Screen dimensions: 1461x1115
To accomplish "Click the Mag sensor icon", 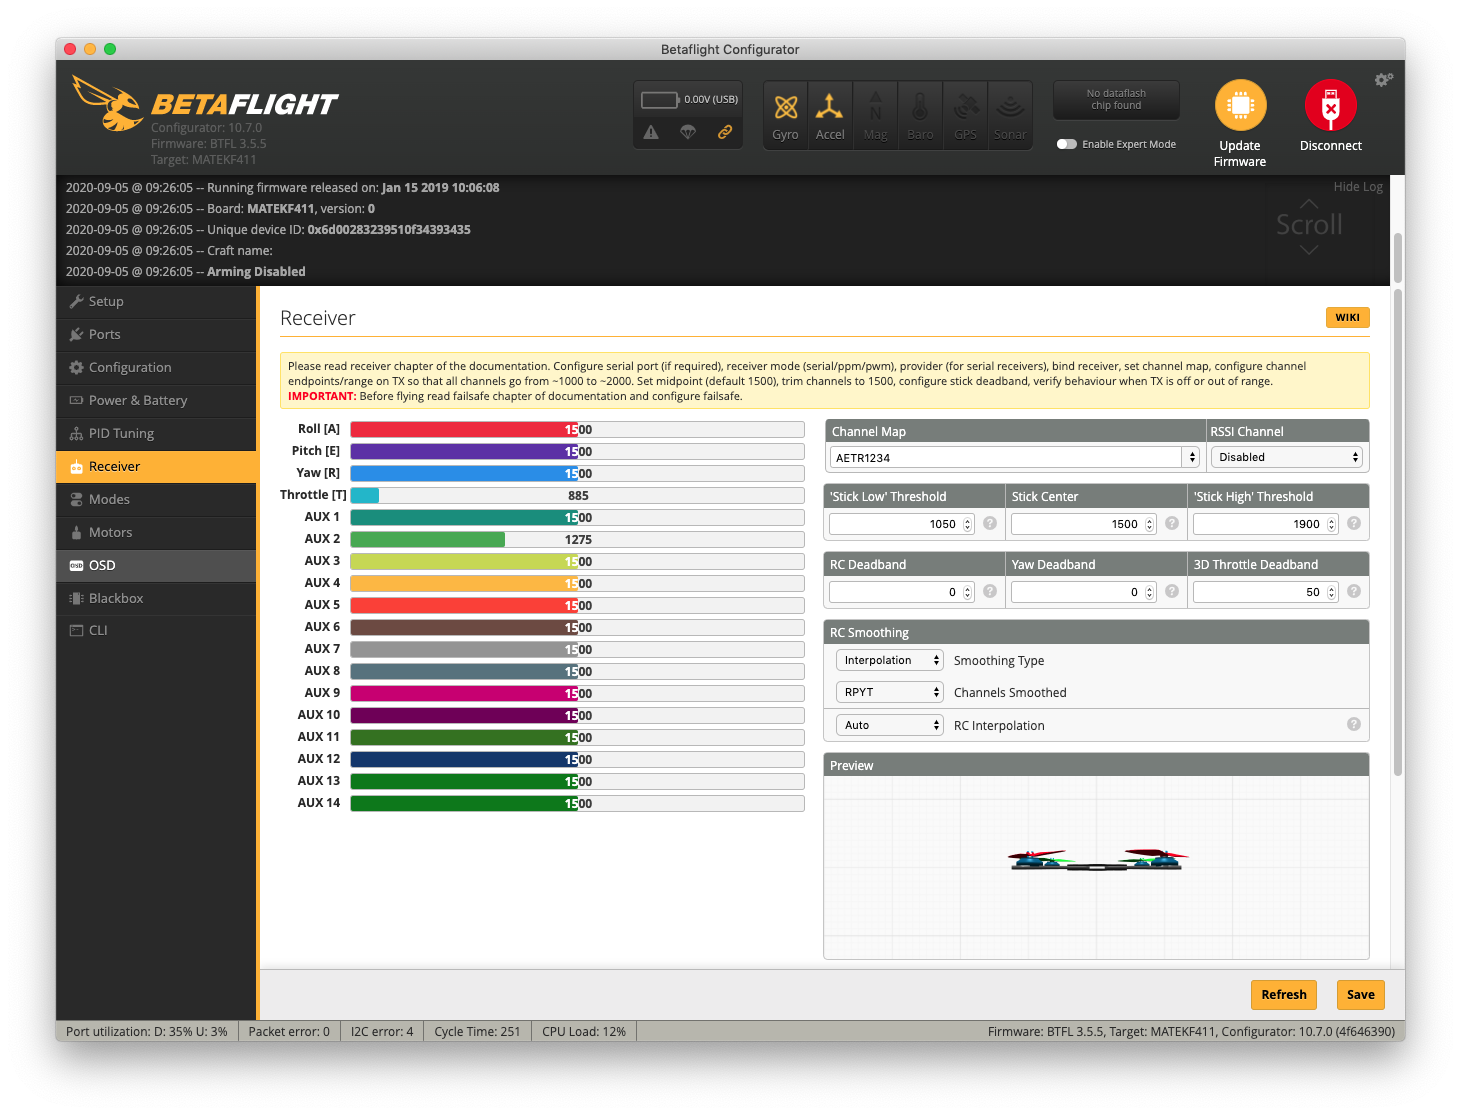I will (x=875, y=115).
